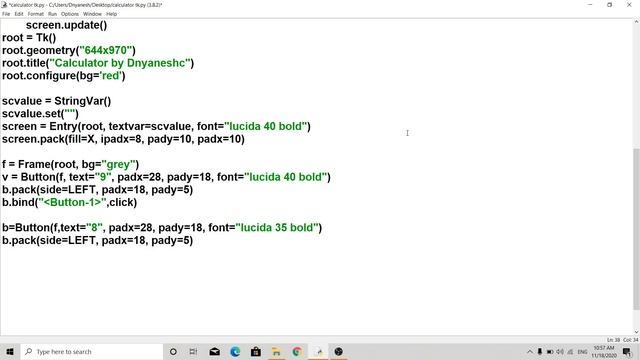
Task: Open the OBS Studio taskbar icon
Action: [339, 351]
